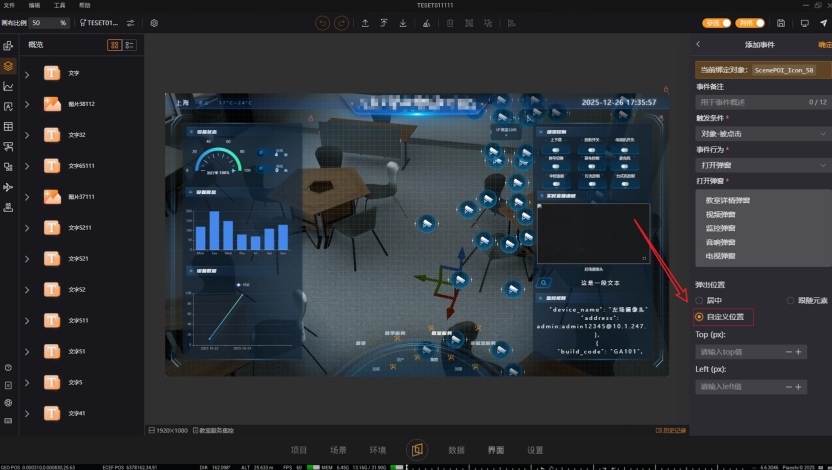
Task: Switch to the 项目 bottom tab
Action: coord(299,450)
